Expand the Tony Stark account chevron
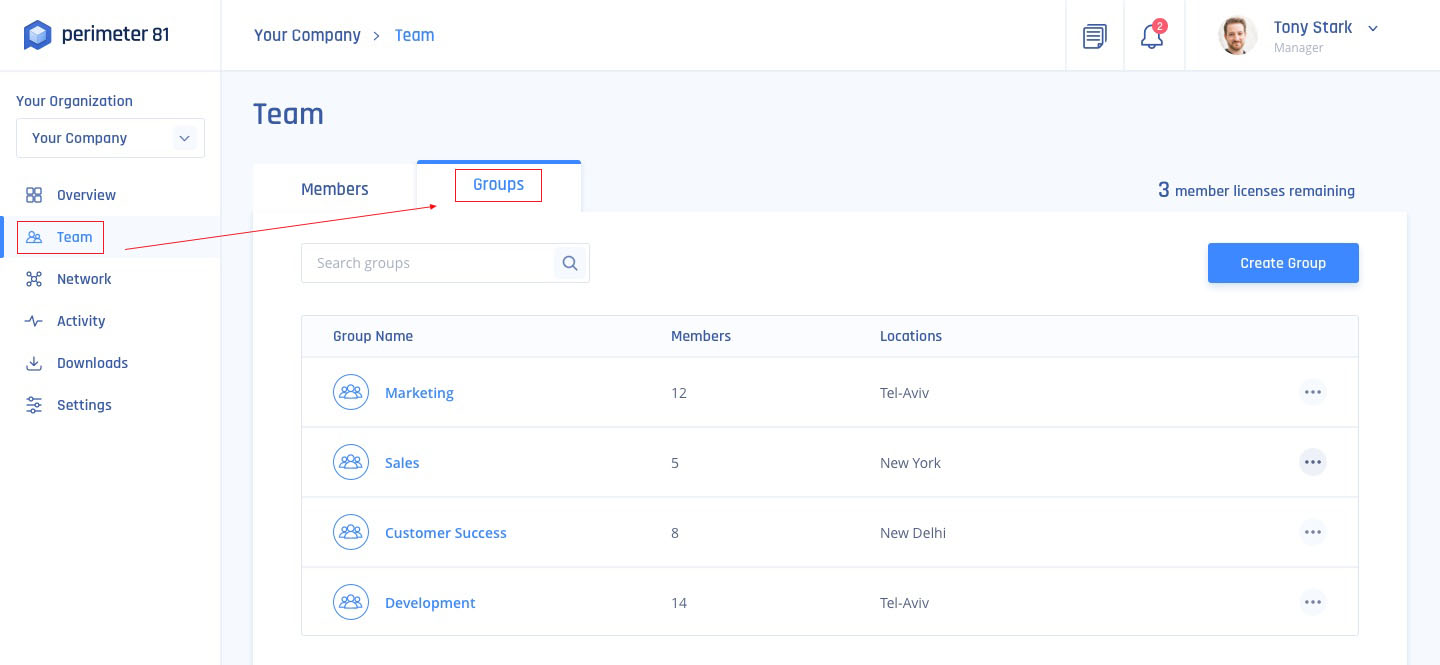1440x665 pixels. [x=1373, y=28]
